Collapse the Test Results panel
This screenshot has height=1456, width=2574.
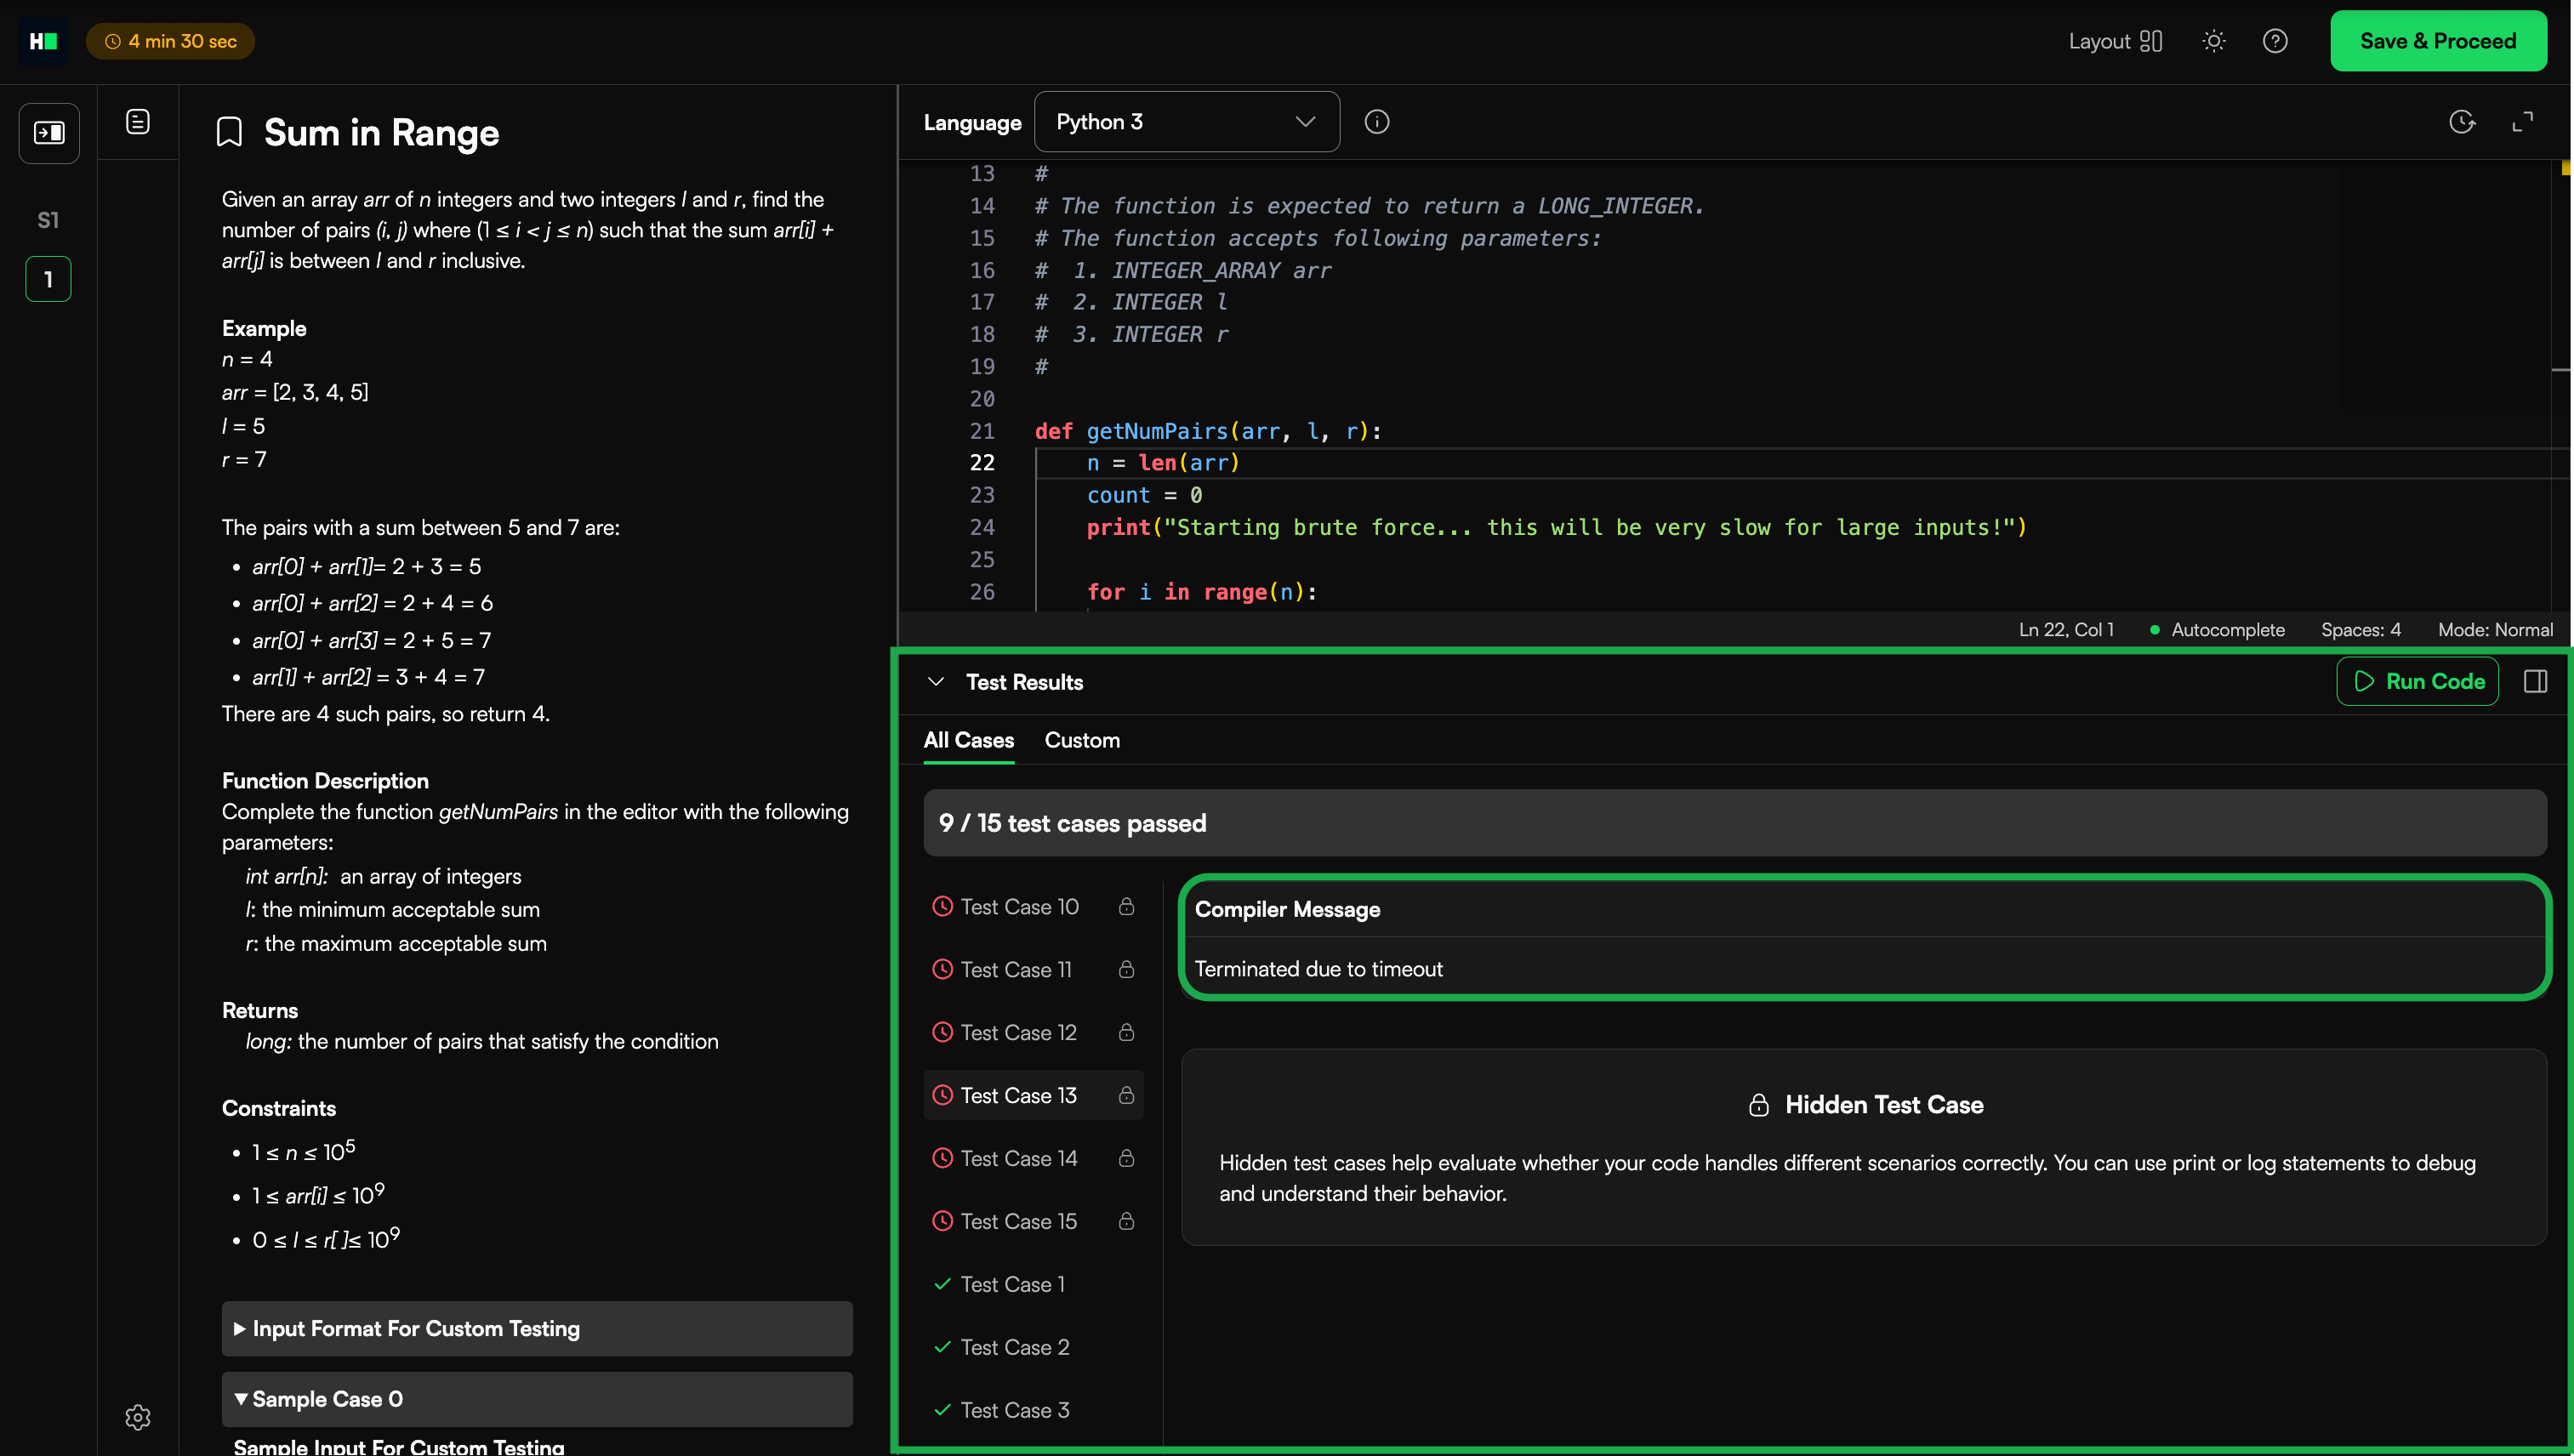[936, 682]
